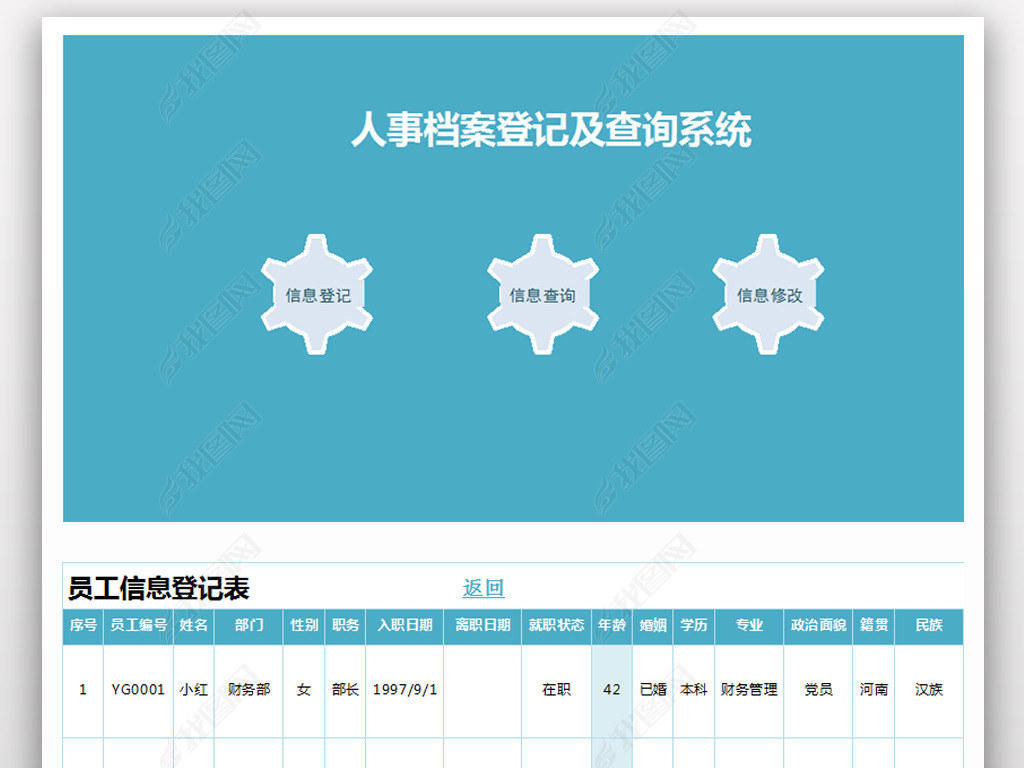Click the hire date cell 1997/9/1

[404, 689]
